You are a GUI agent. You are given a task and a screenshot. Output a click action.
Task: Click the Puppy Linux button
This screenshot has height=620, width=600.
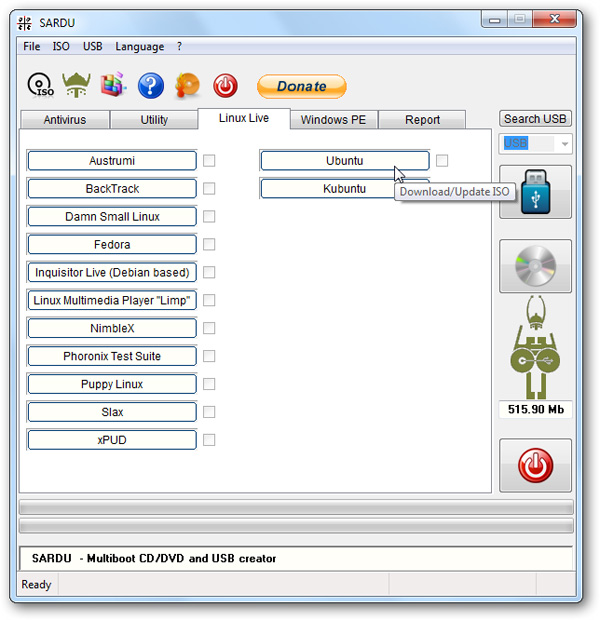point(112,384)
